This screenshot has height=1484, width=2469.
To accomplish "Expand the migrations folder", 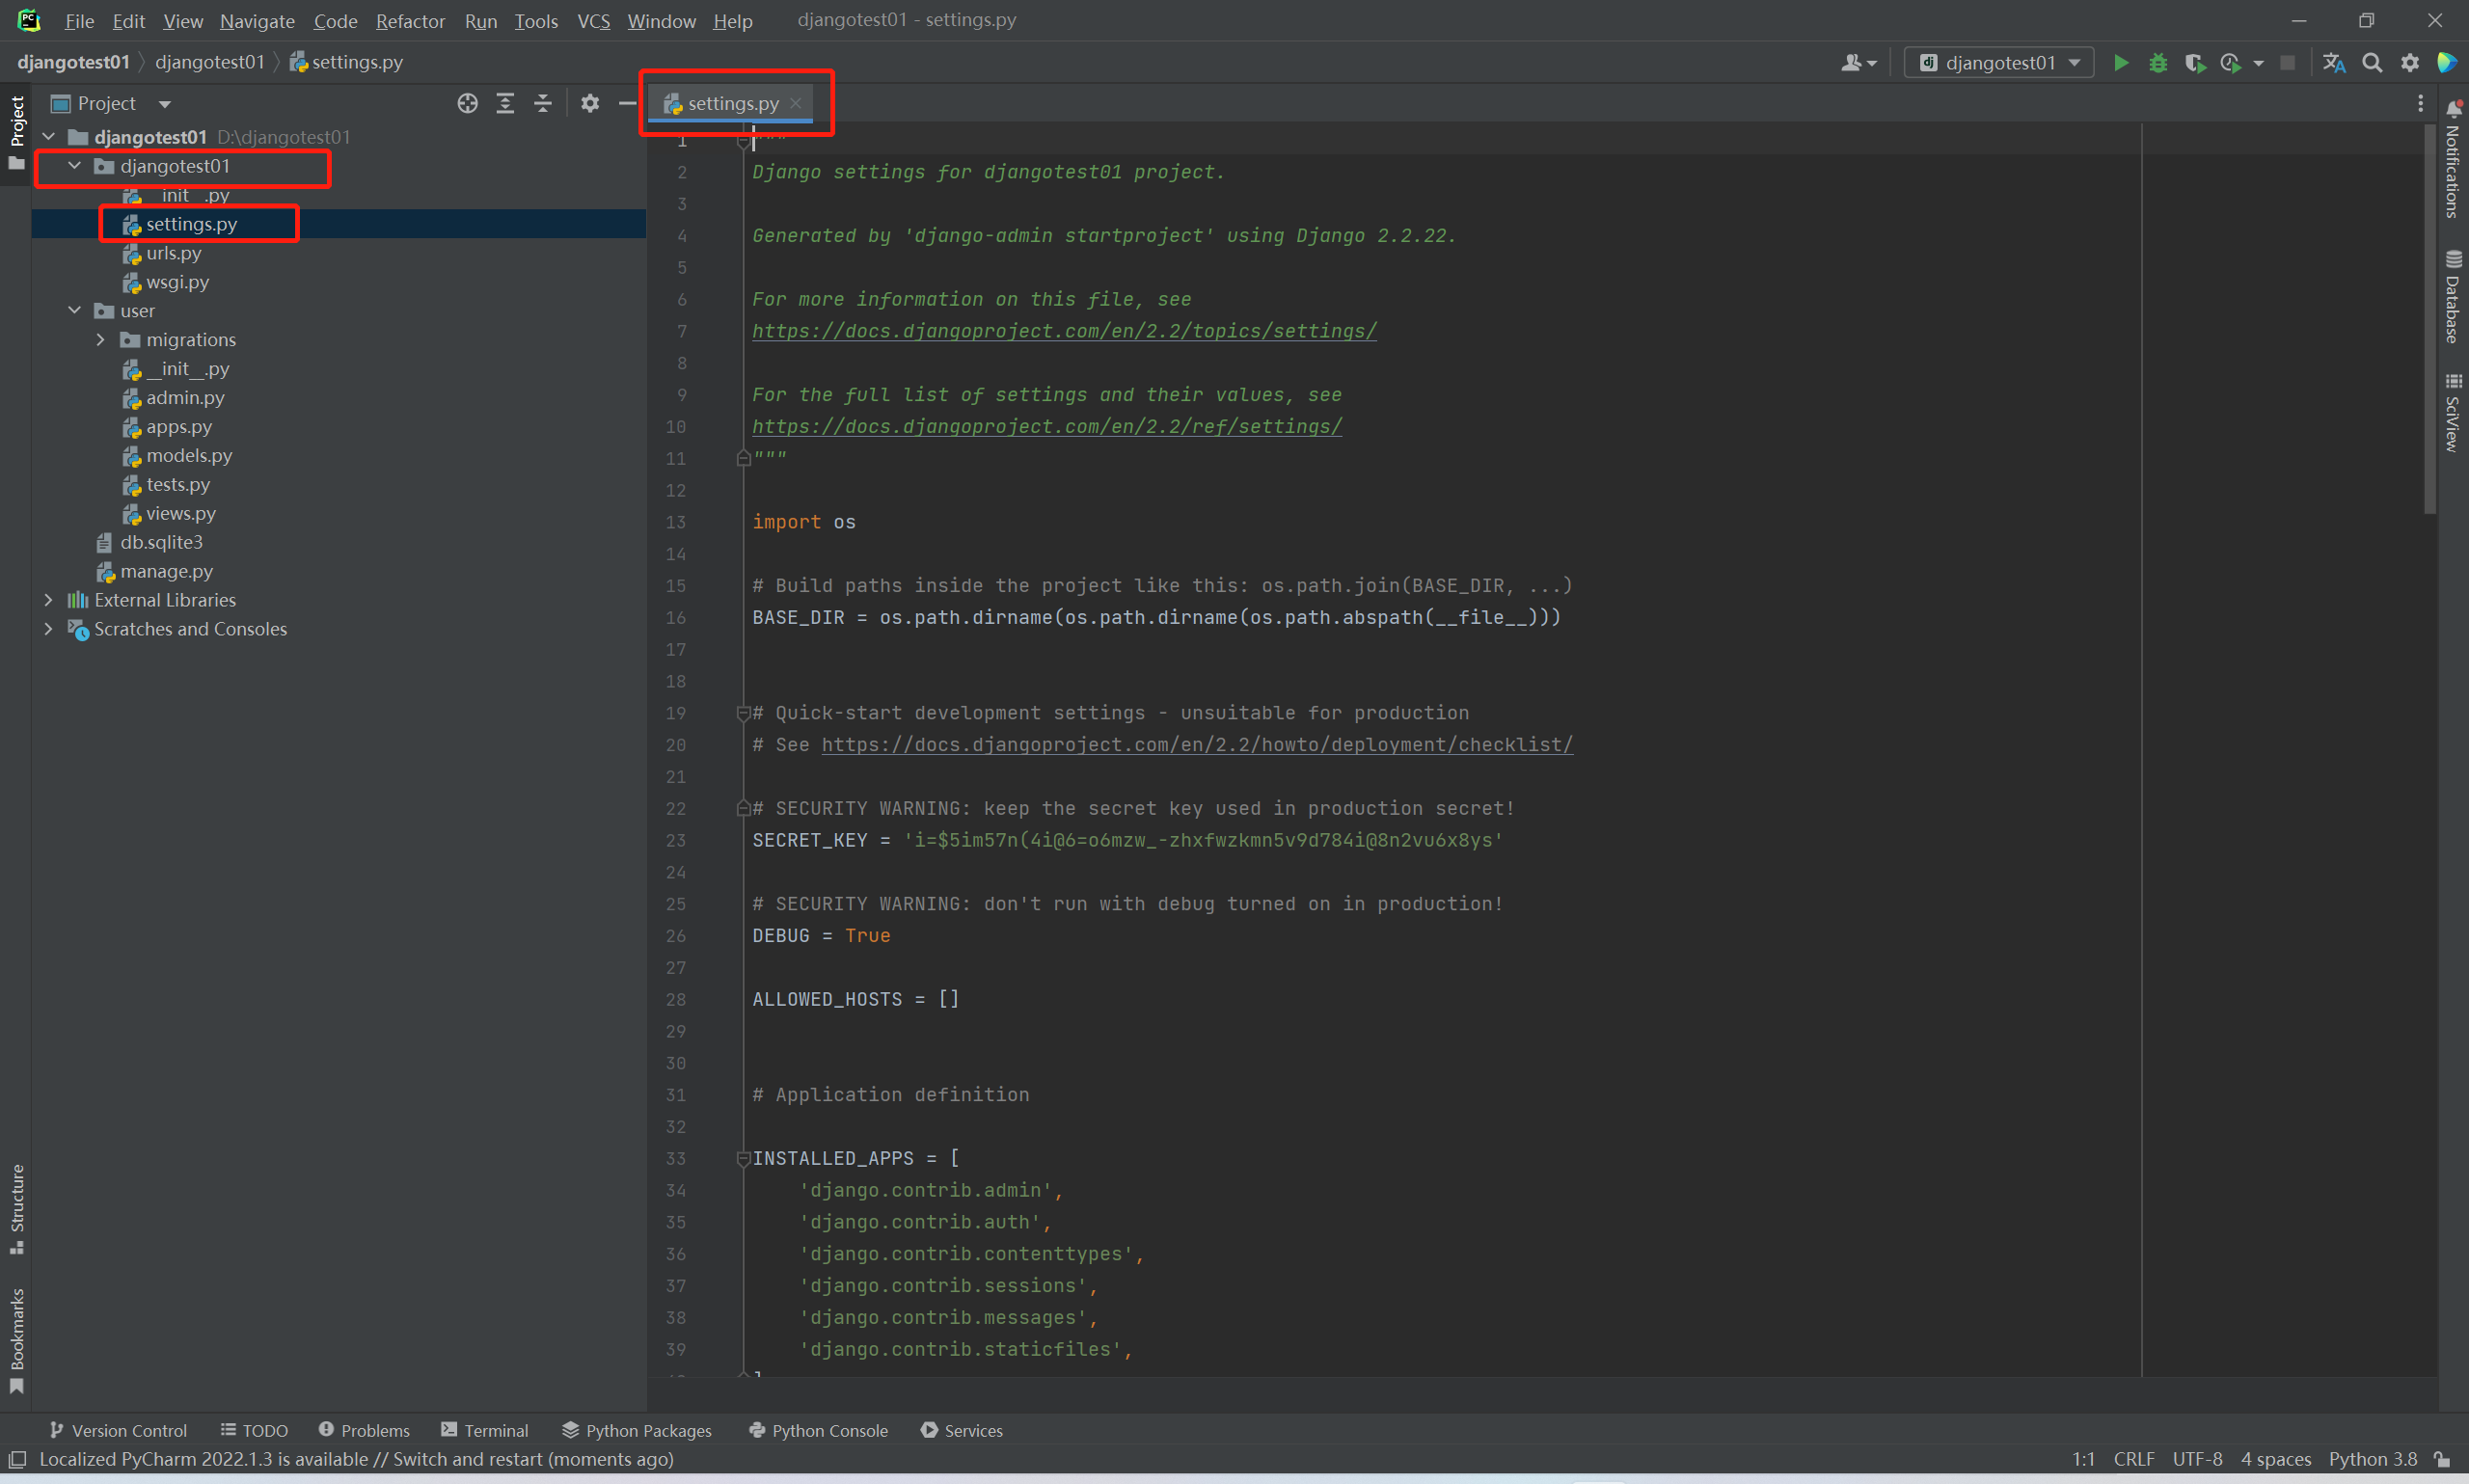I will [x=101, y=339].
